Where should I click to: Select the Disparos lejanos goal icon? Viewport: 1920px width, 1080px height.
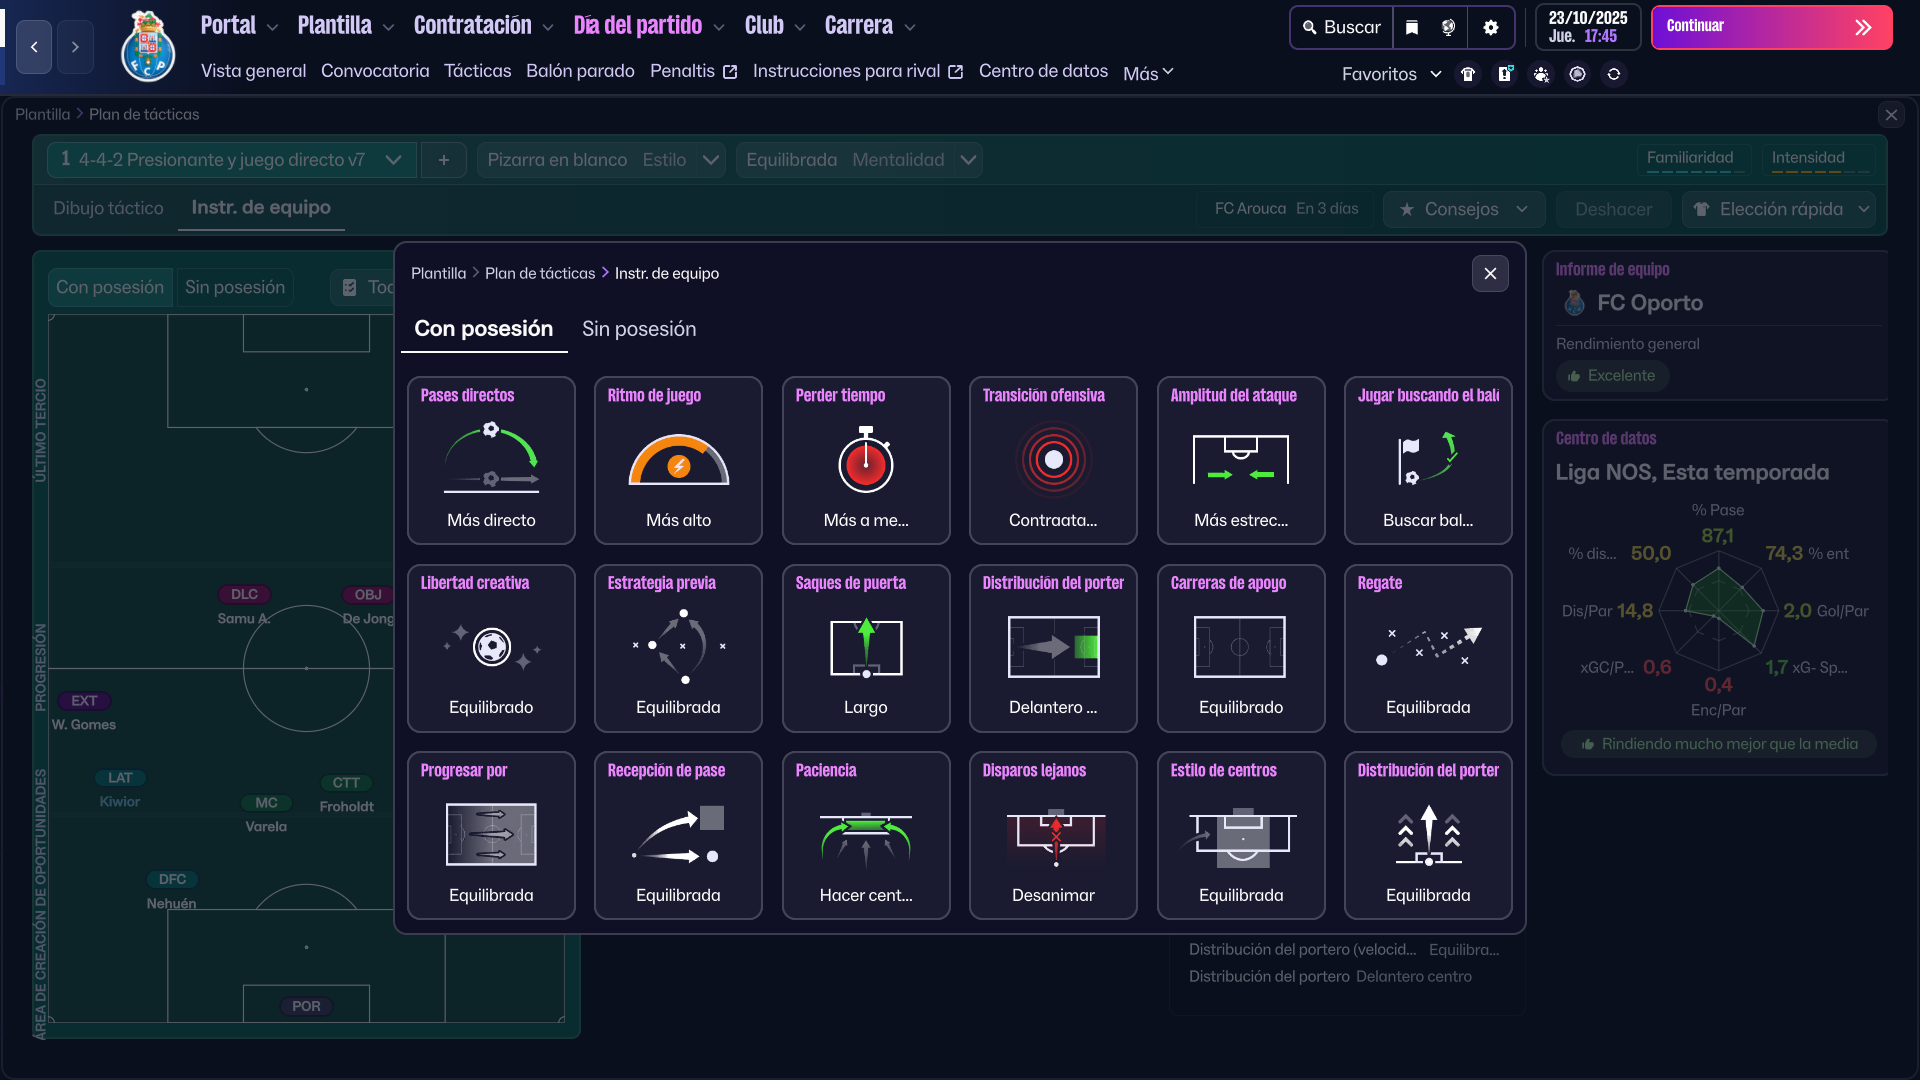1053,835
